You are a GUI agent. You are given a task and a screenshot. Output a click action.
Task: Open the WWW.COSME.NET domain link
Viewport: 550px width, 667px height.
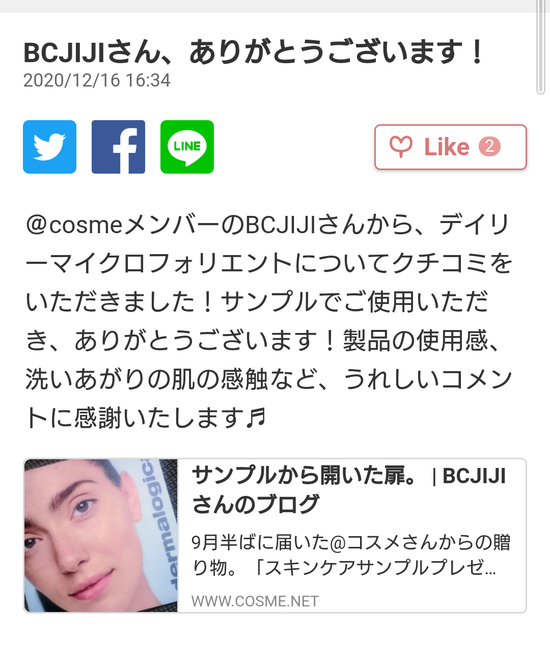255,601
